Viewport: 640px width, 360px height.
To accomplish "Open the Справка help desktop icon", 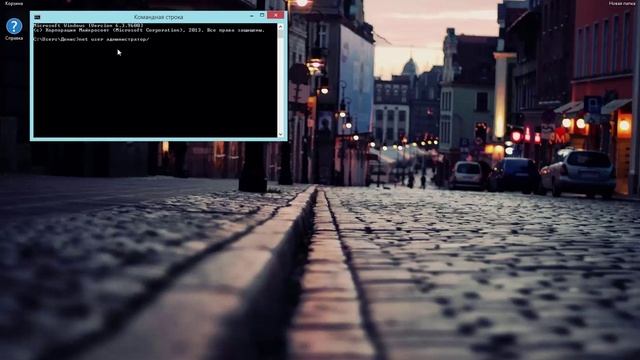I will [x=14, y=27].
